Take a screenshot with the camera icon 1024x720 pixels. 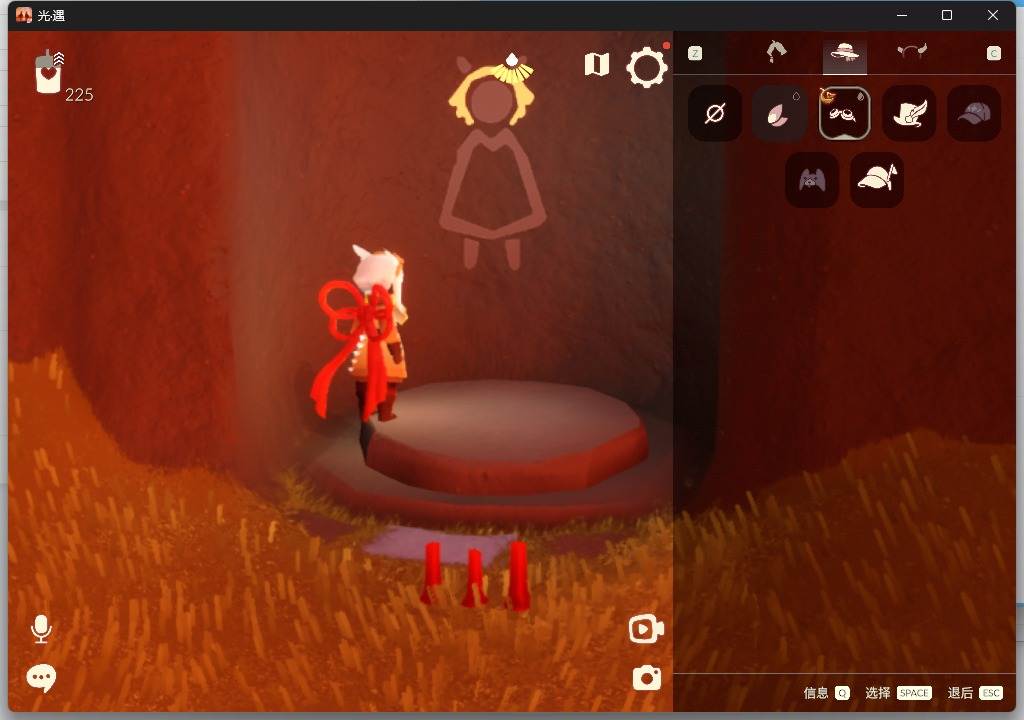click(647, 678)
